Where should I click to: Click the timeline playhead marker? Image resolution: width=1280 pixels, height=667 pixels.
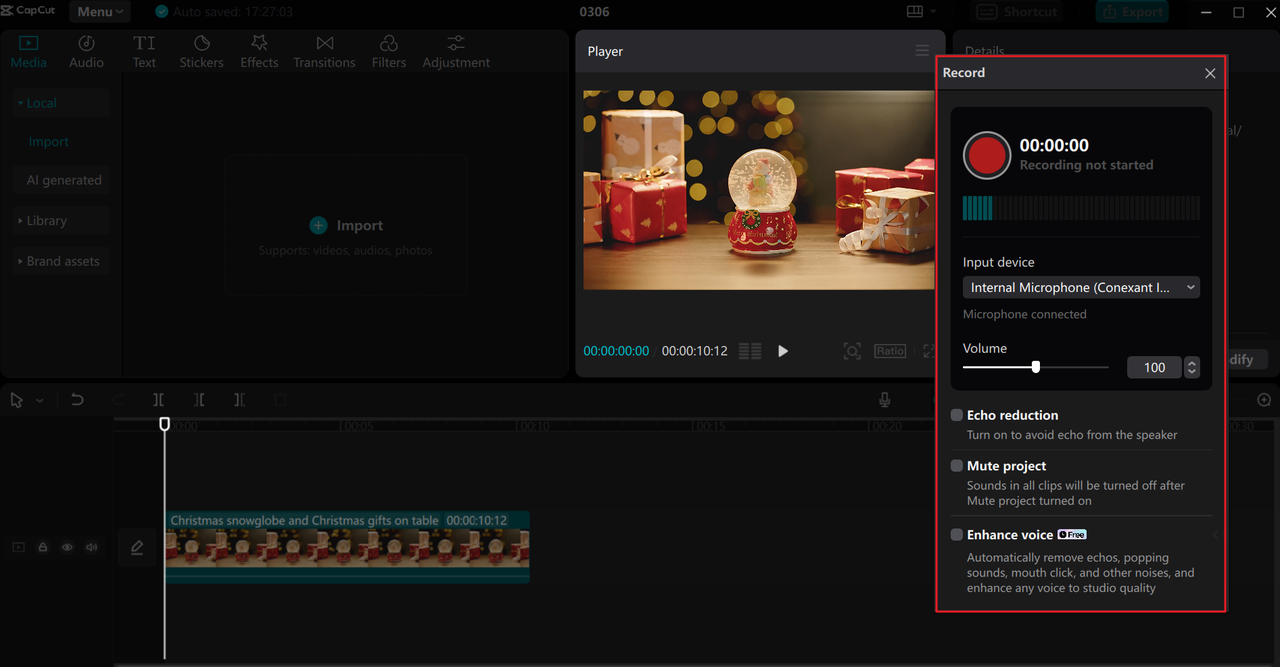[165, 424]
